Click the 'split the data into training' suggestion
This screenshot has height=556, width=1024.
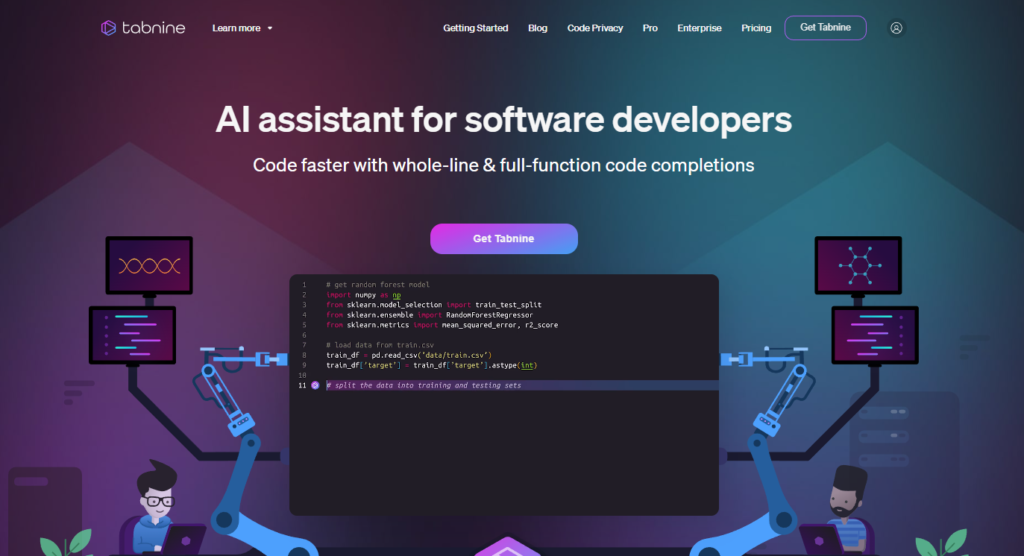tap(424, 385)
